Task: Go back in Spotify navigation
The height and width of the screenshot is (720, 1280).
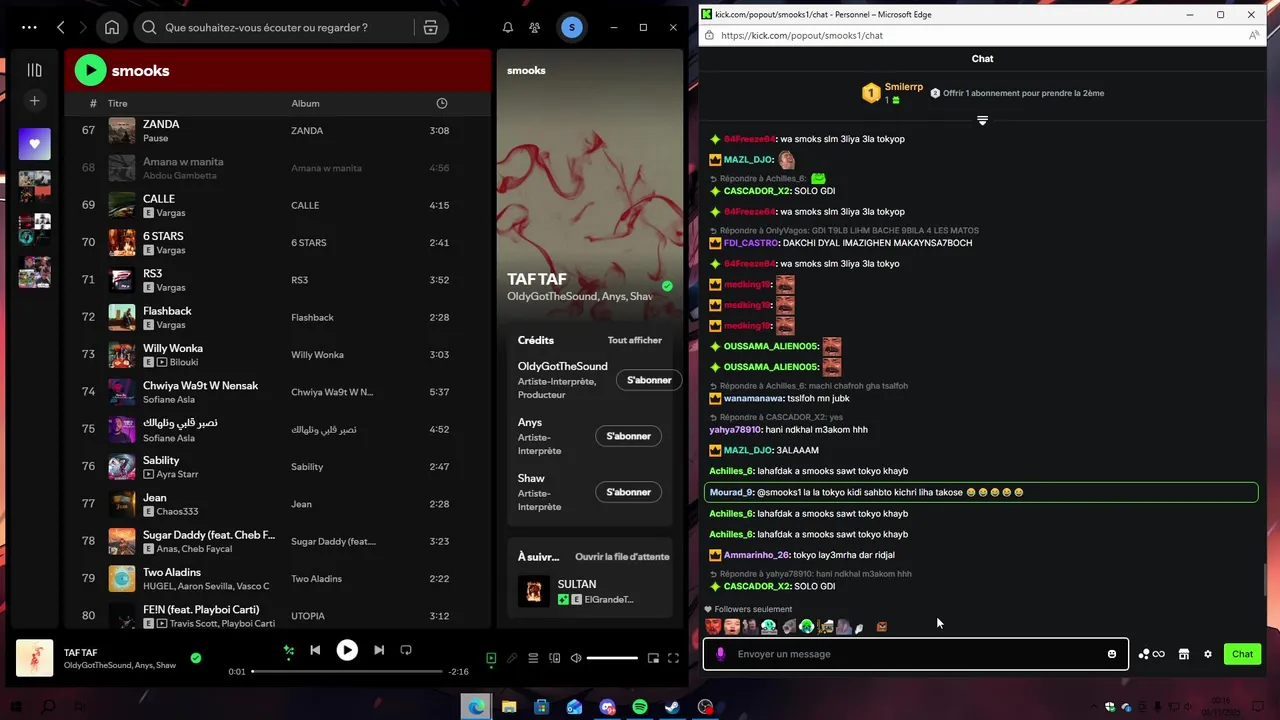Action: coord(61,28)
